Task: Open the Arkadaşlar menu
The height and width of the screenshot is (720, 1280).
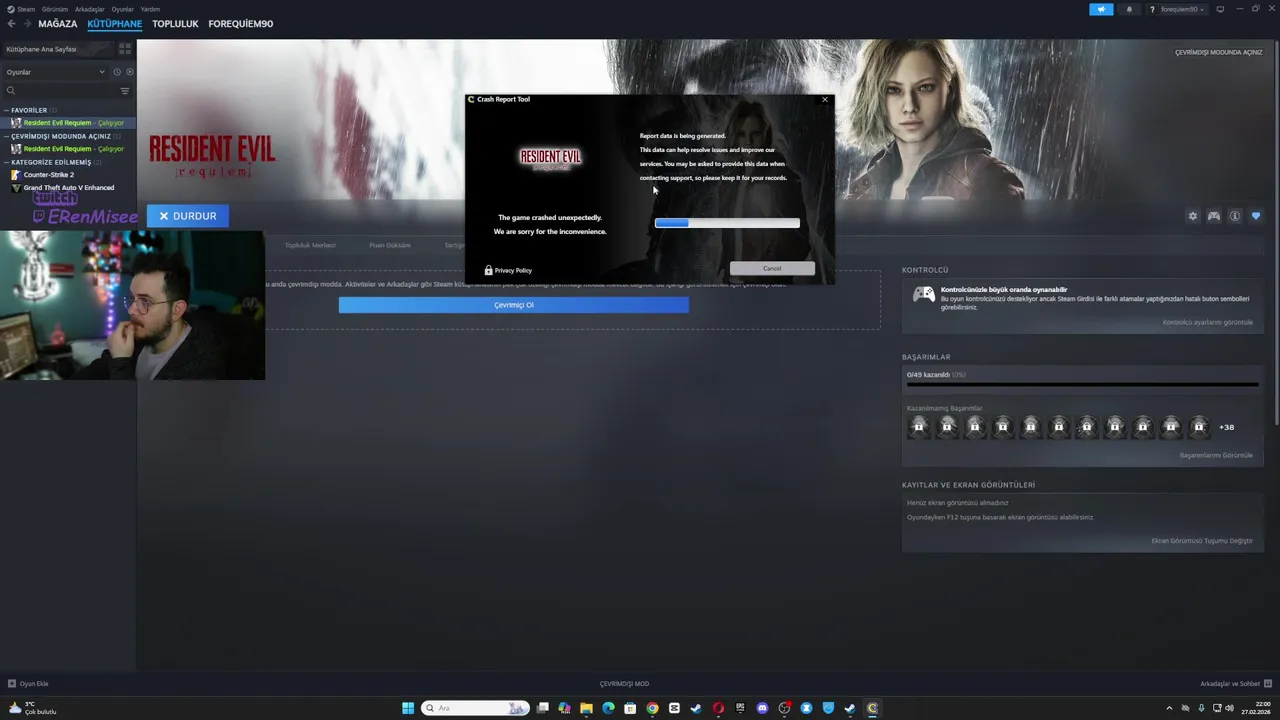Action: [x=90, y=9]
